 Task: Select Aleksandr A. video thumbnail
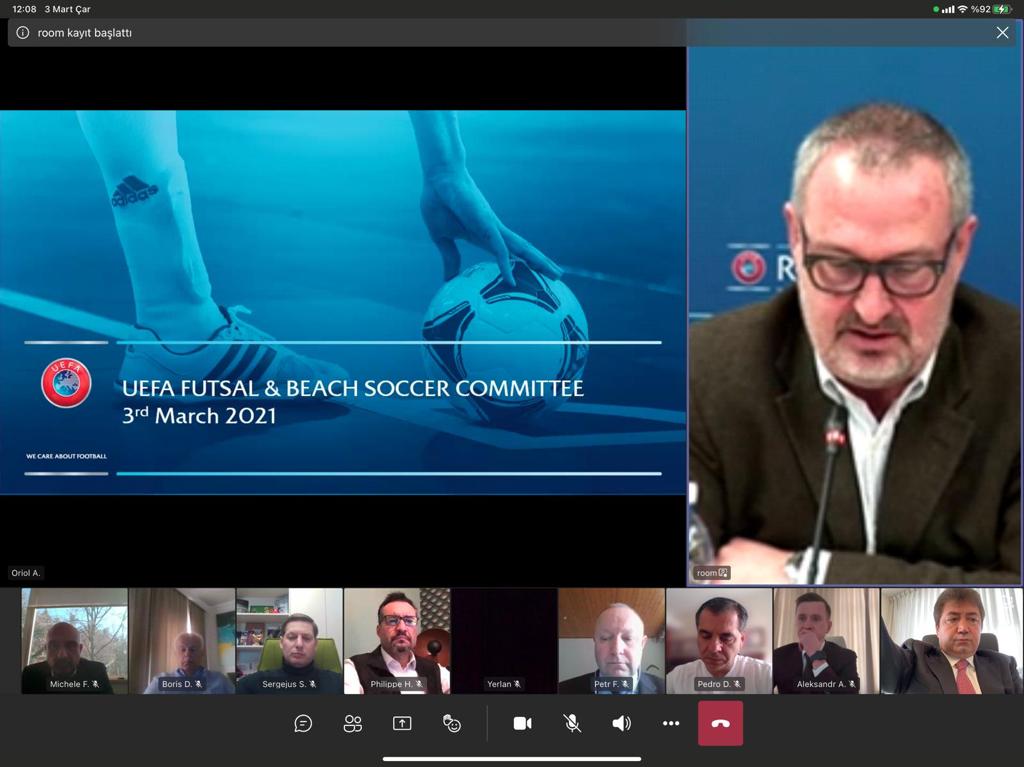coord(826,641)
